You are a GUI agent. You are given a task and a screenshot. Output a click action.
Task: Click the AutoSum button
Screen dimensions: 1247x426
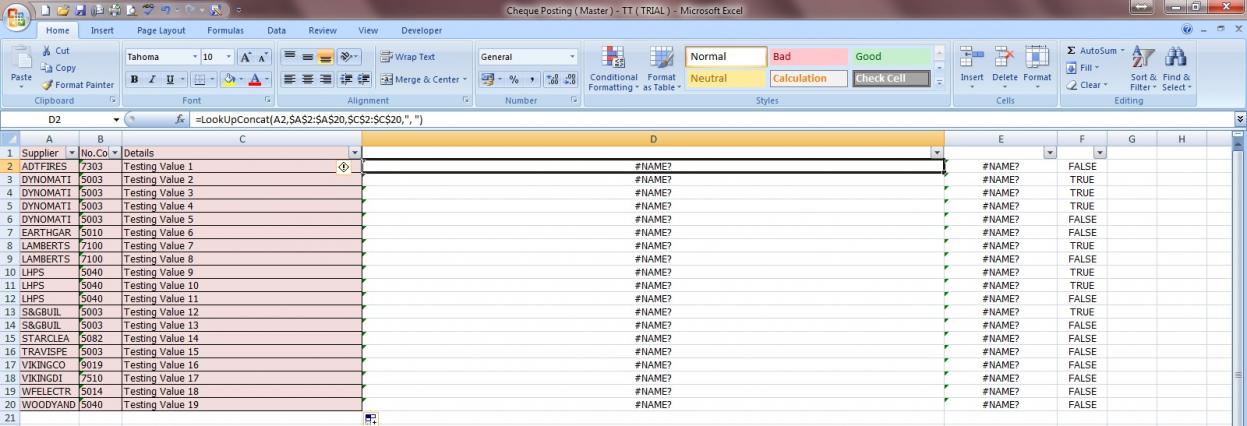click(1097, 50)
